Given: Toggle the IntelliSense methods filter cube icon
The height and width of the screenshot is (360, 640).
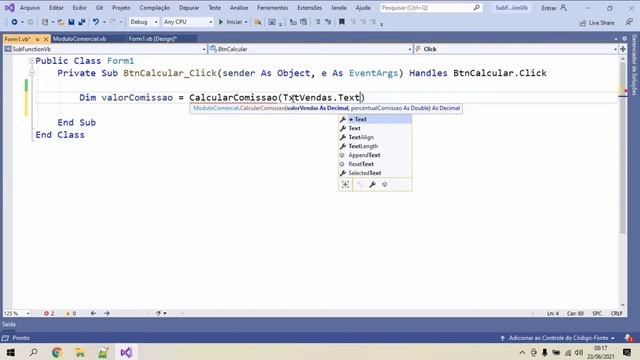Looking at the screenshot, I should coord(384,184).
